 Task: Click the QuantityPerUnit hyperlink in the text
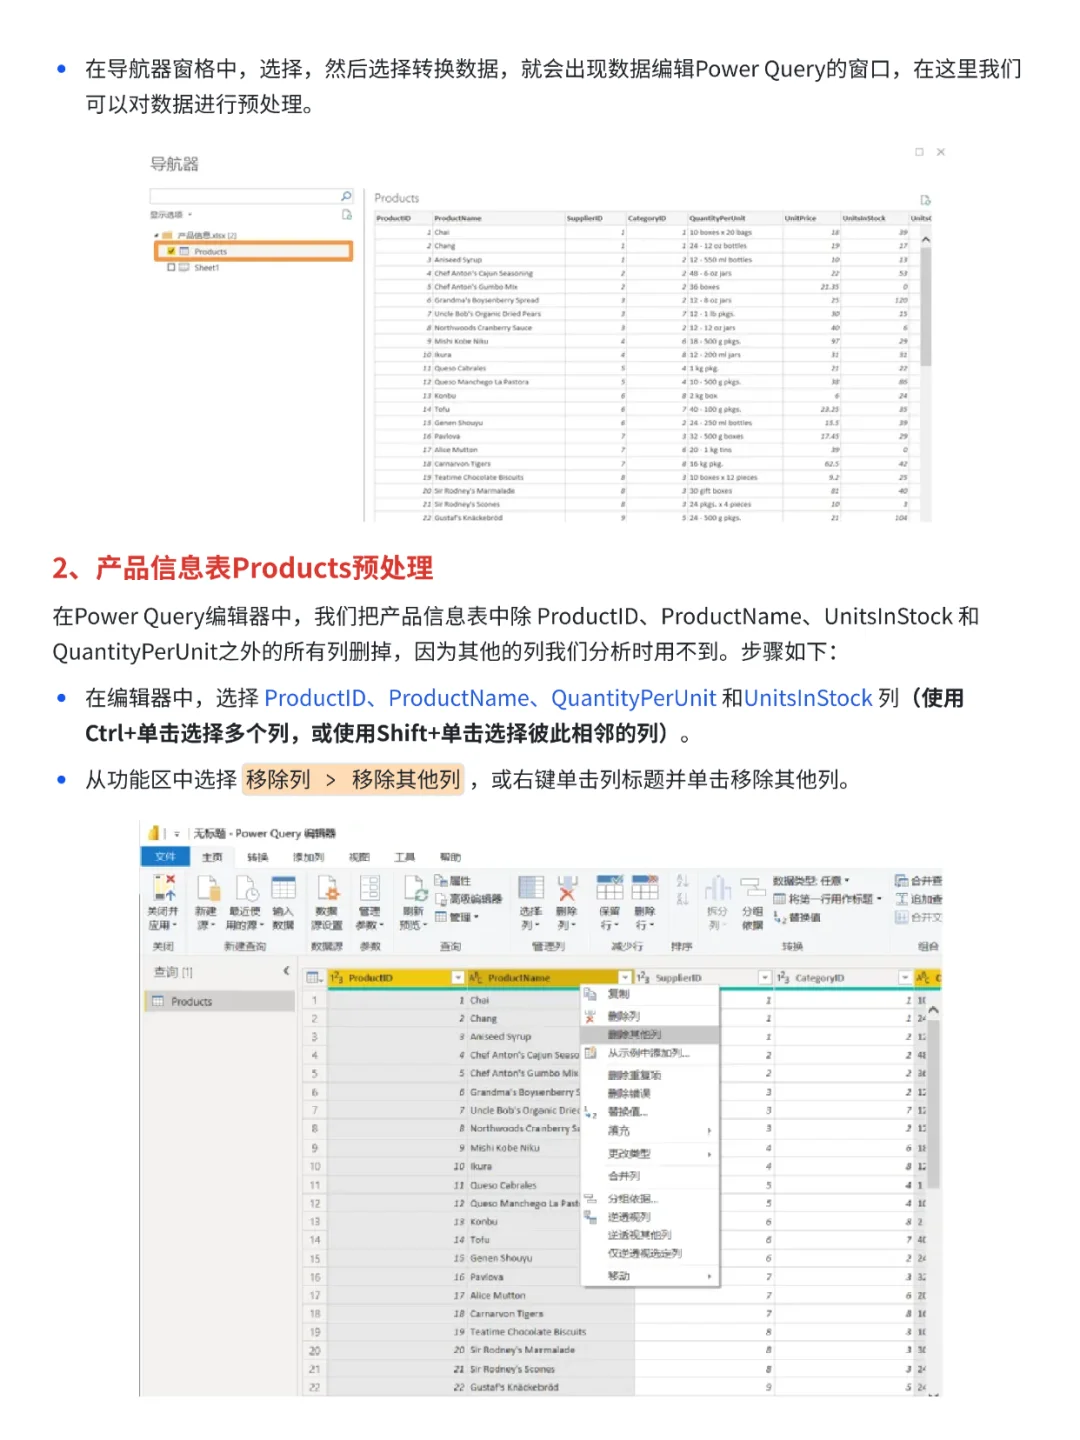point(634,698)
